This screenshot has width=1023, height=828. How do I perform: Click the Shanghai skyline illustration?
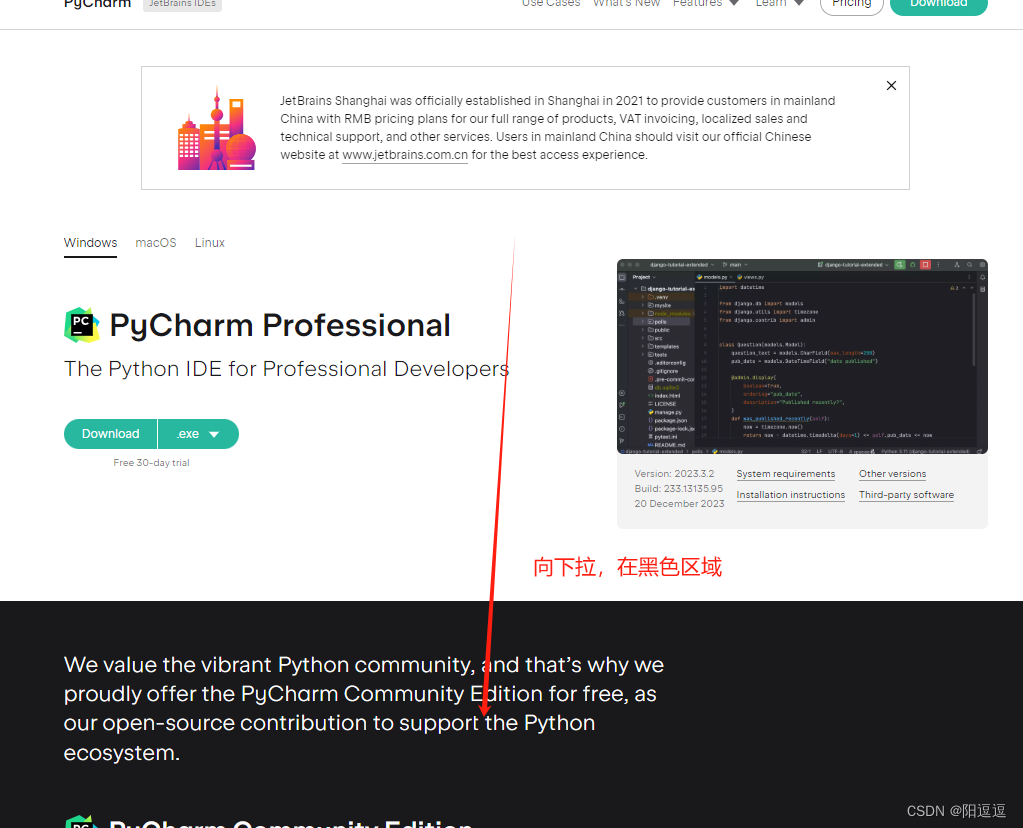(x=217, y=129)
